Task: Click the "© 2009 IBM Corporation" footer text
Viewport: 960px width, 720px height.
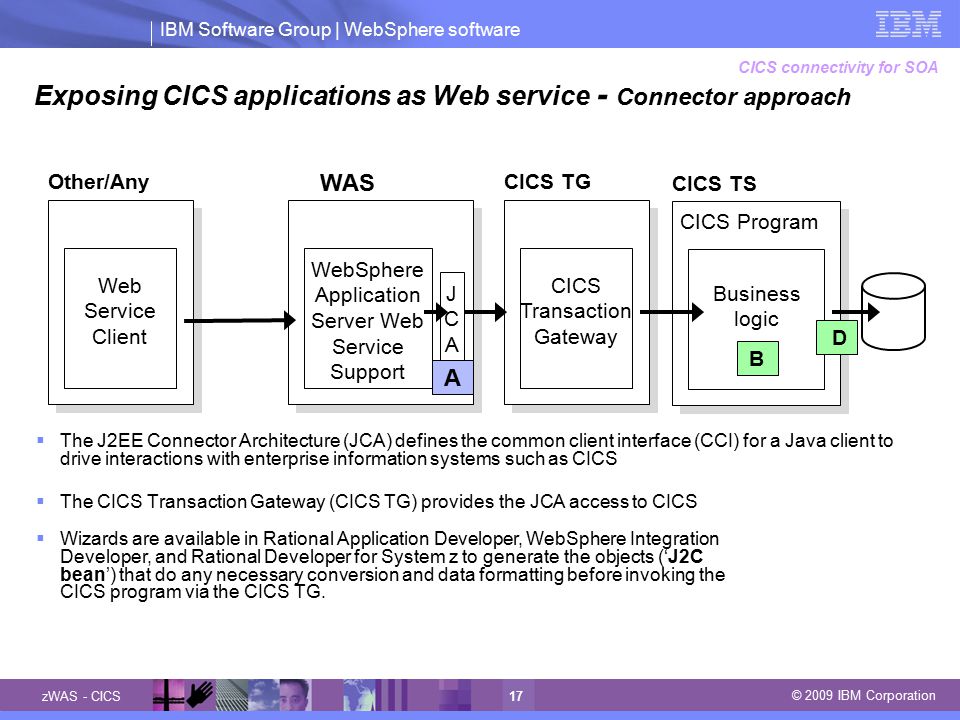Action: (x=863, y=696)
